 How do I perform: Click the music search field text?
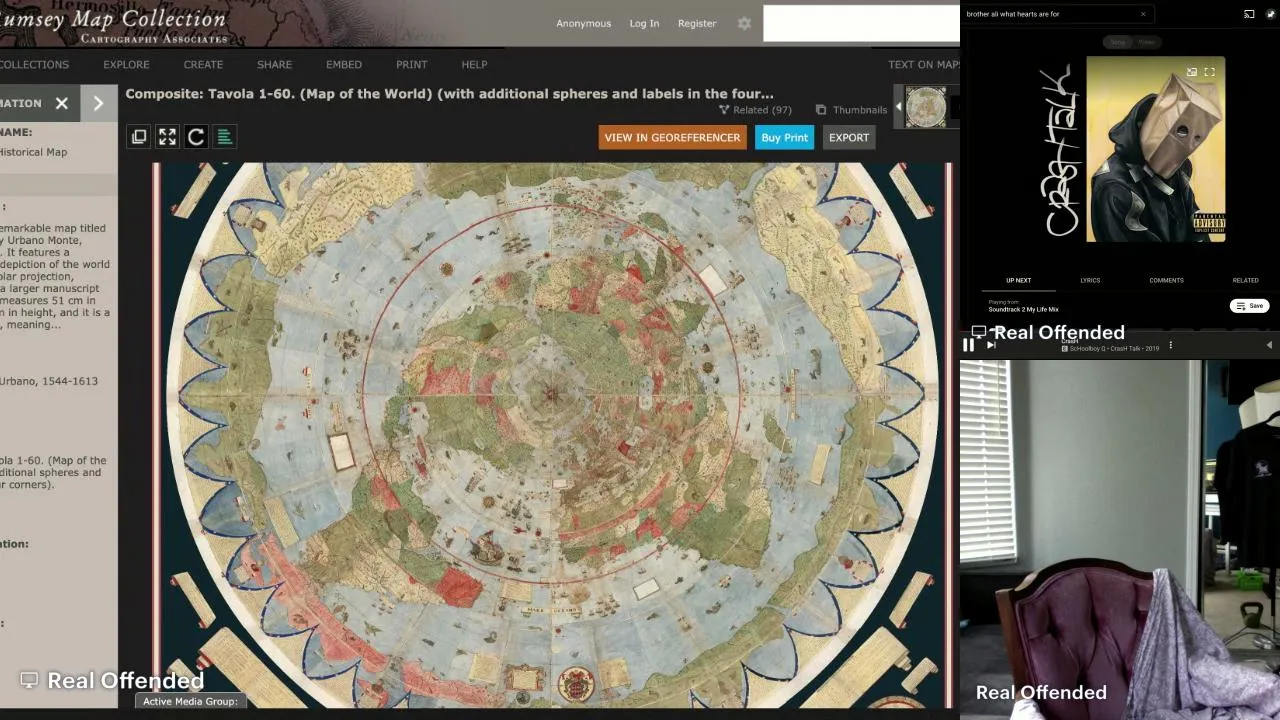[1013, 14]
